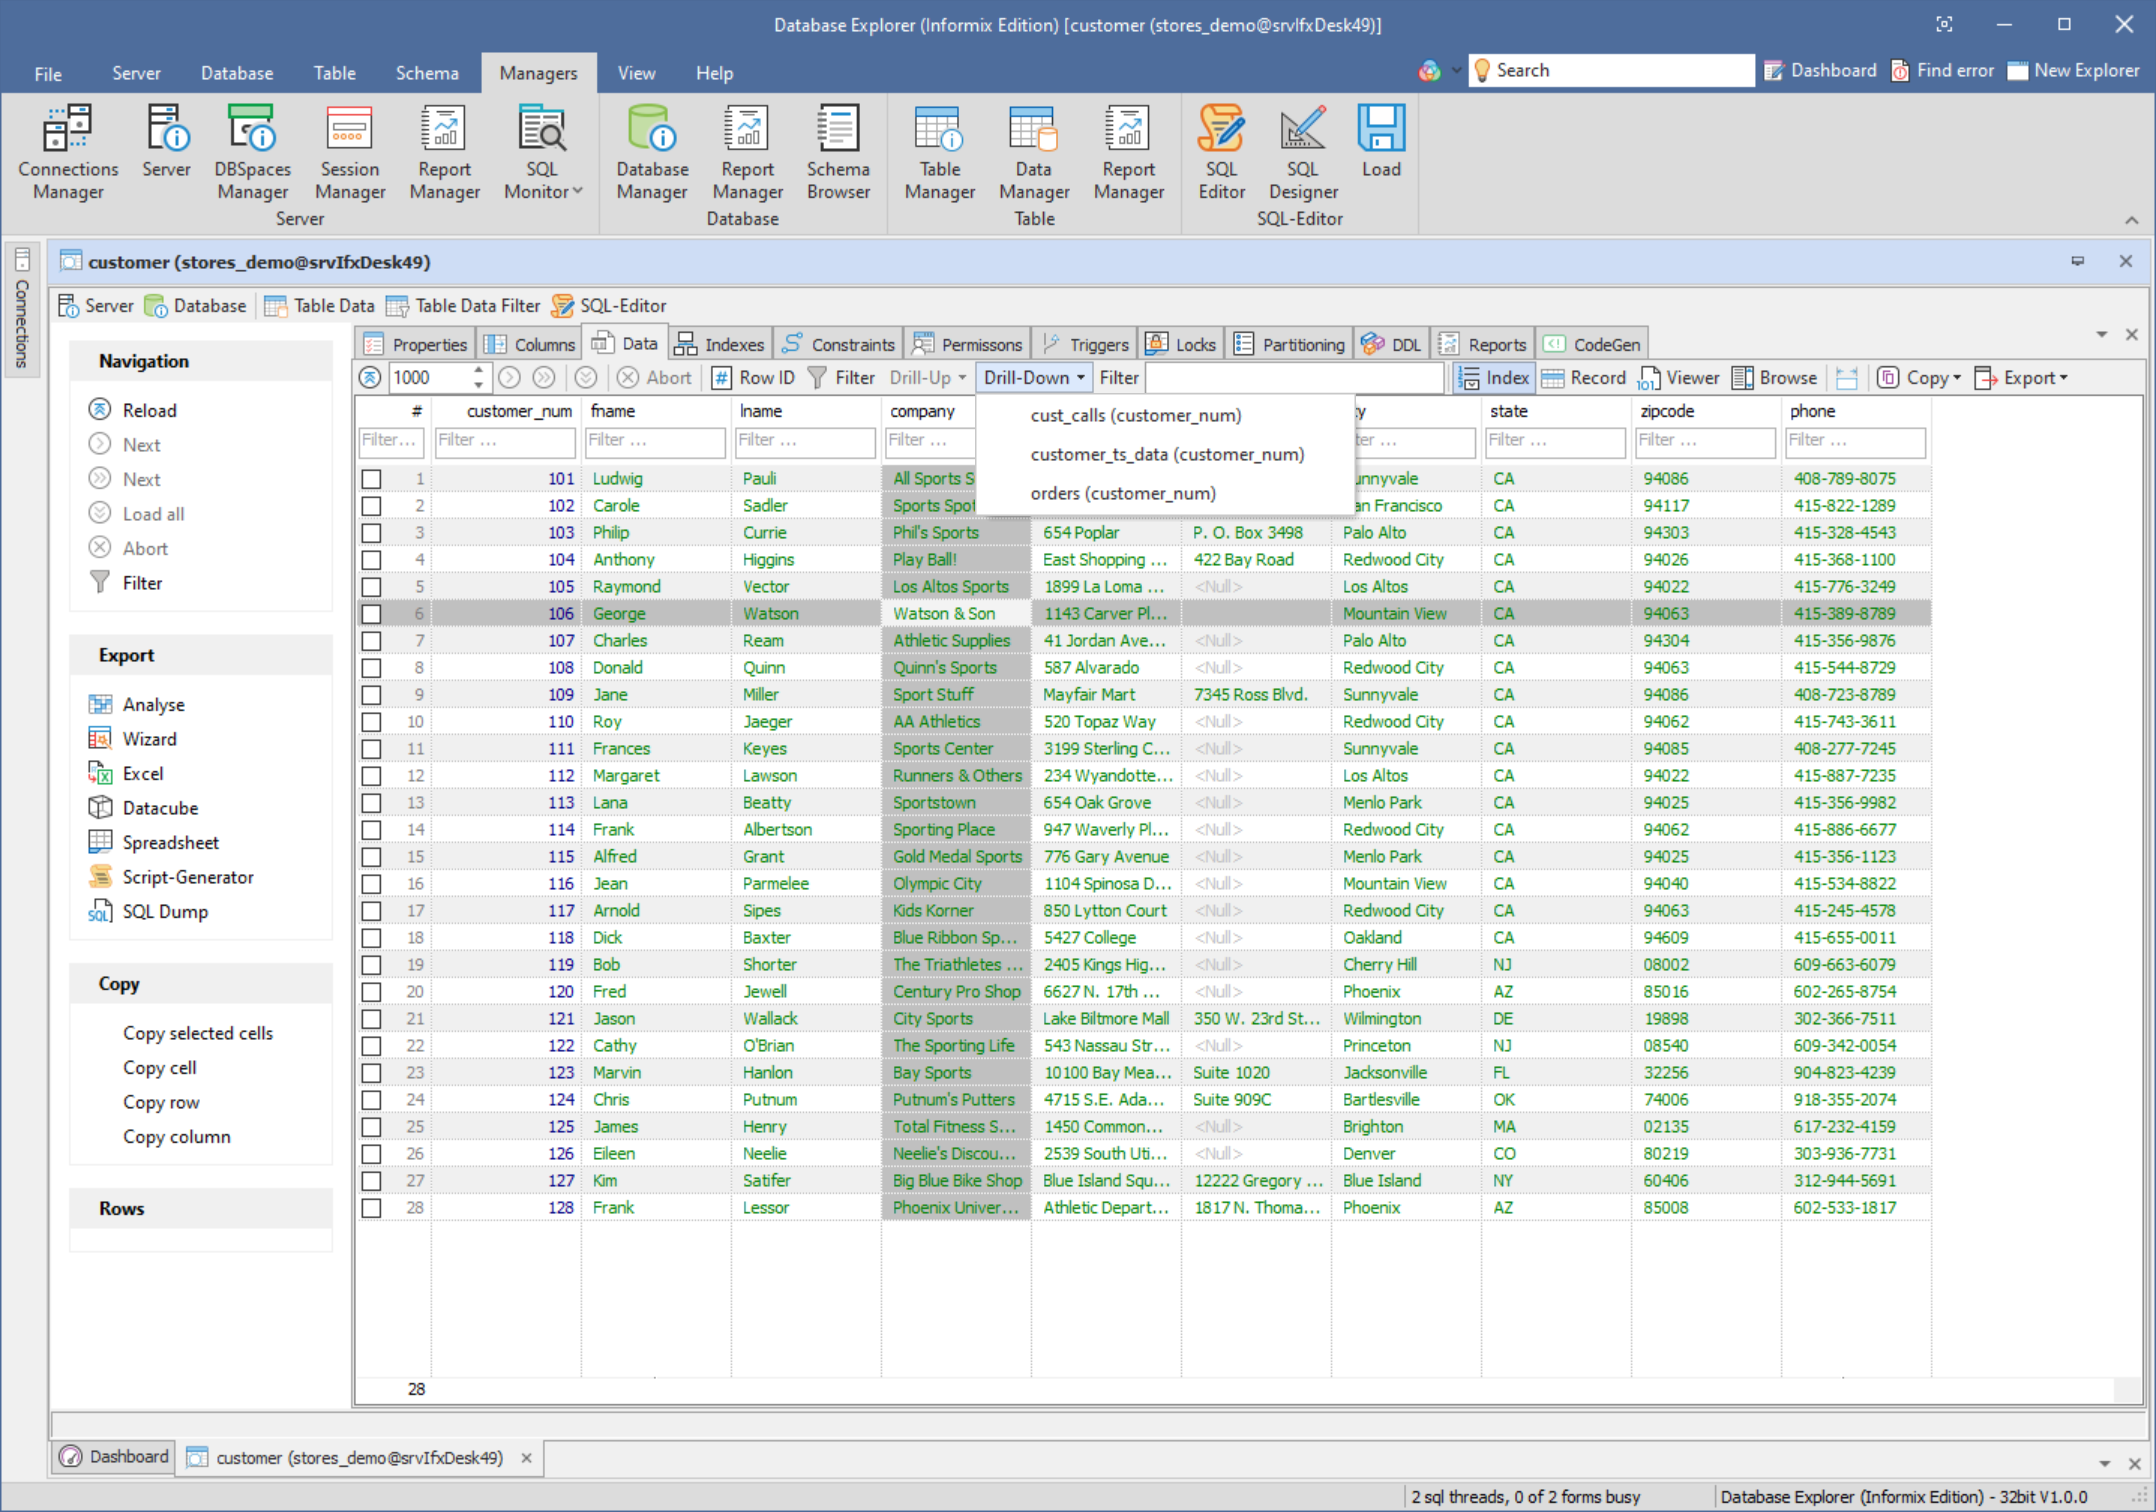
Task: Open the Record view
Action: (1584, 378)
